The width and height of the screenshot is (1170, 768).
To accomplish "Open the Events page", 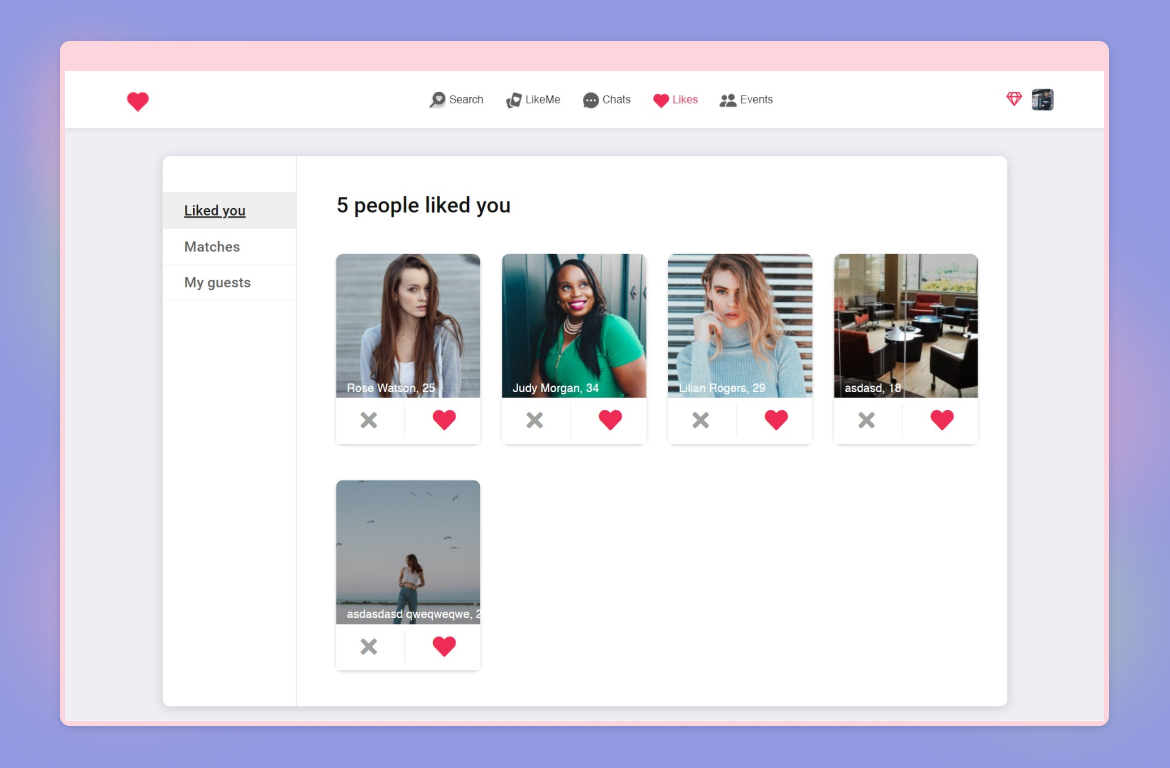I will tap(746, 100).
